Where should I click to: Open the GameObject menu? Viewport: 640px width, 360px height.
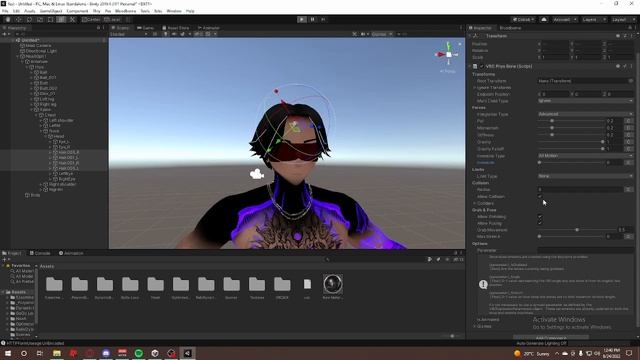click(x=51, y=11)
